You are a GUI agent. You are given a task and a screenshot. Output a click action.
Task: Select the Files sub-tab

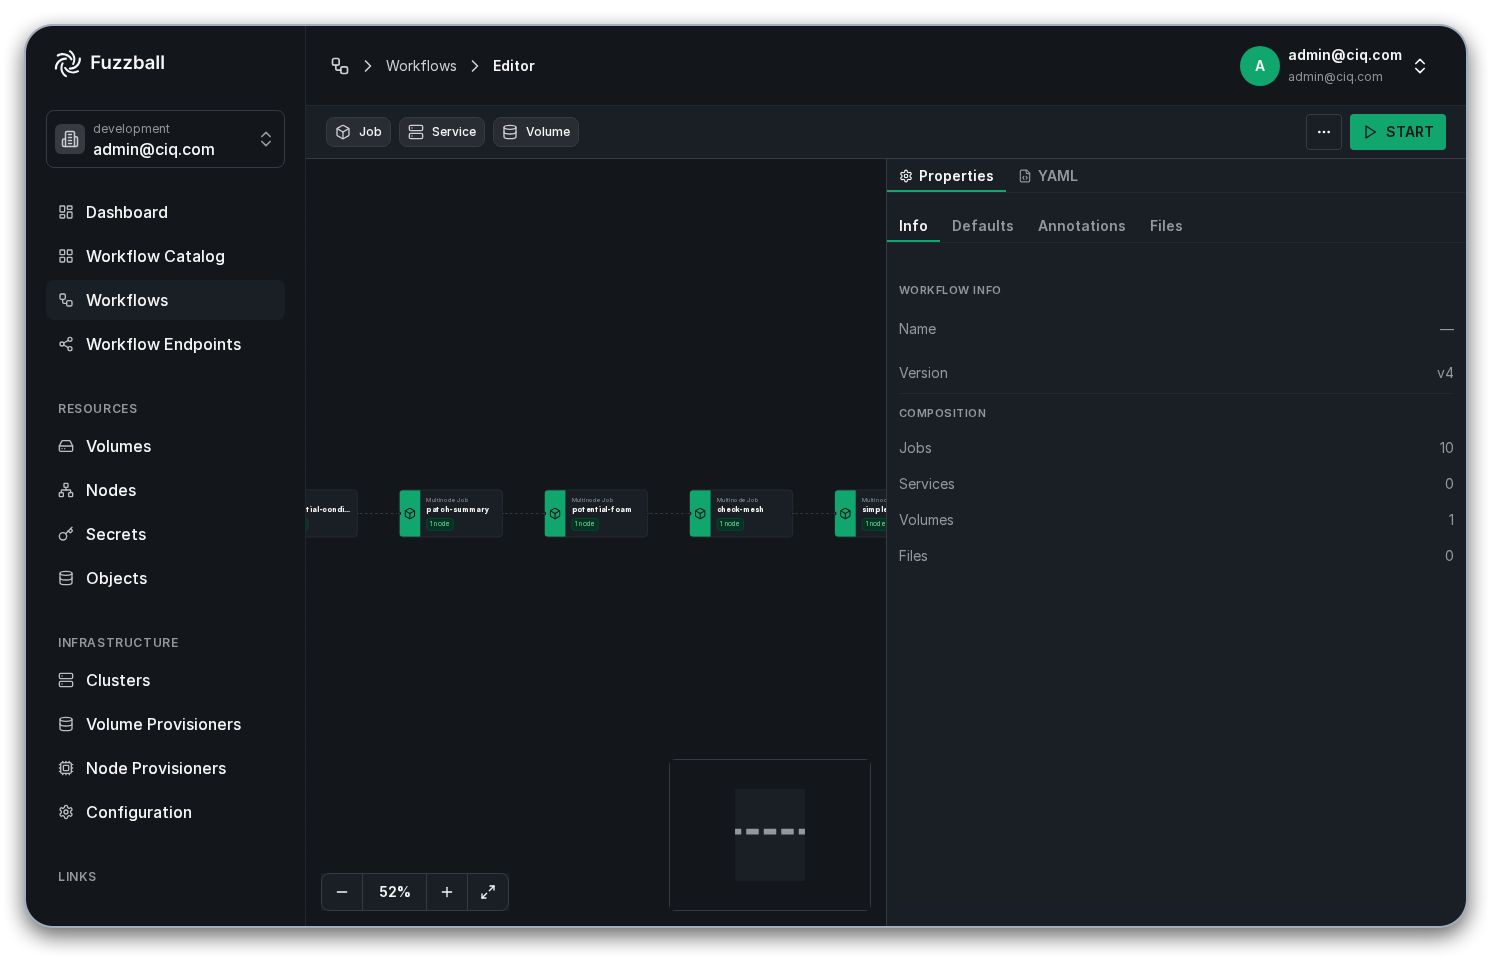click(1166, 226)
